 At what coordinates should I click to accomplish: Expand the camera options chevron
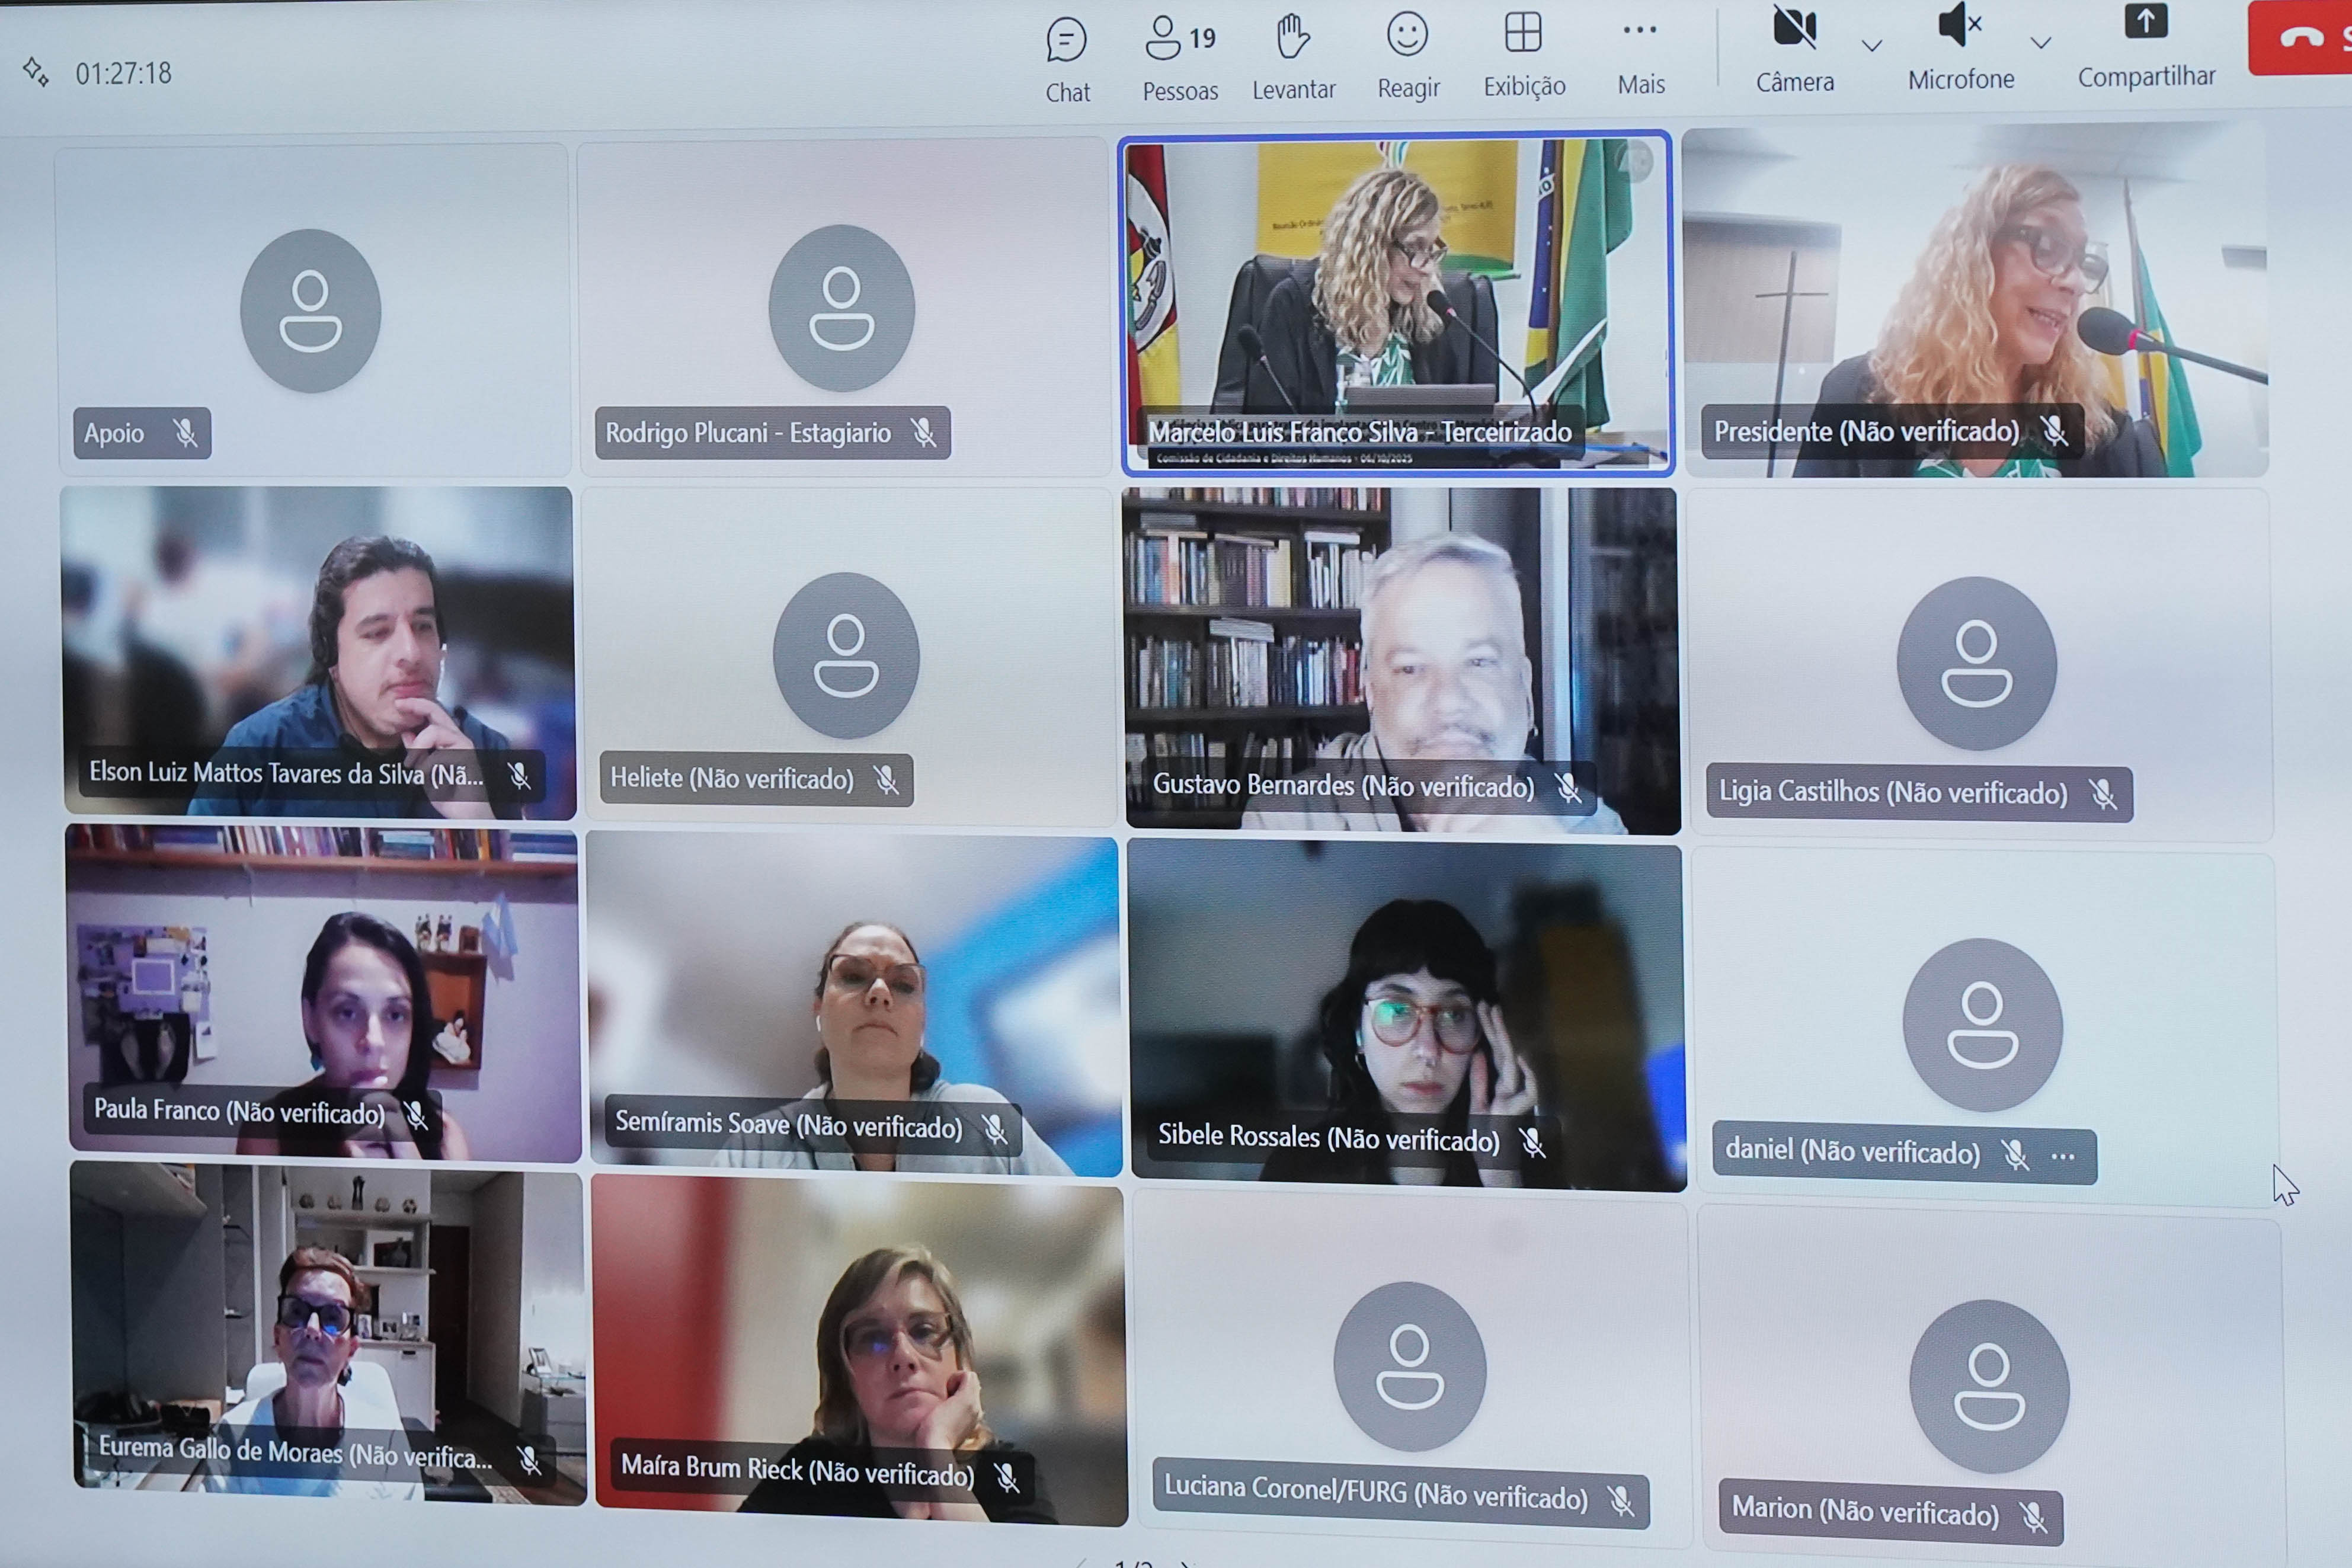[1872, 45]
